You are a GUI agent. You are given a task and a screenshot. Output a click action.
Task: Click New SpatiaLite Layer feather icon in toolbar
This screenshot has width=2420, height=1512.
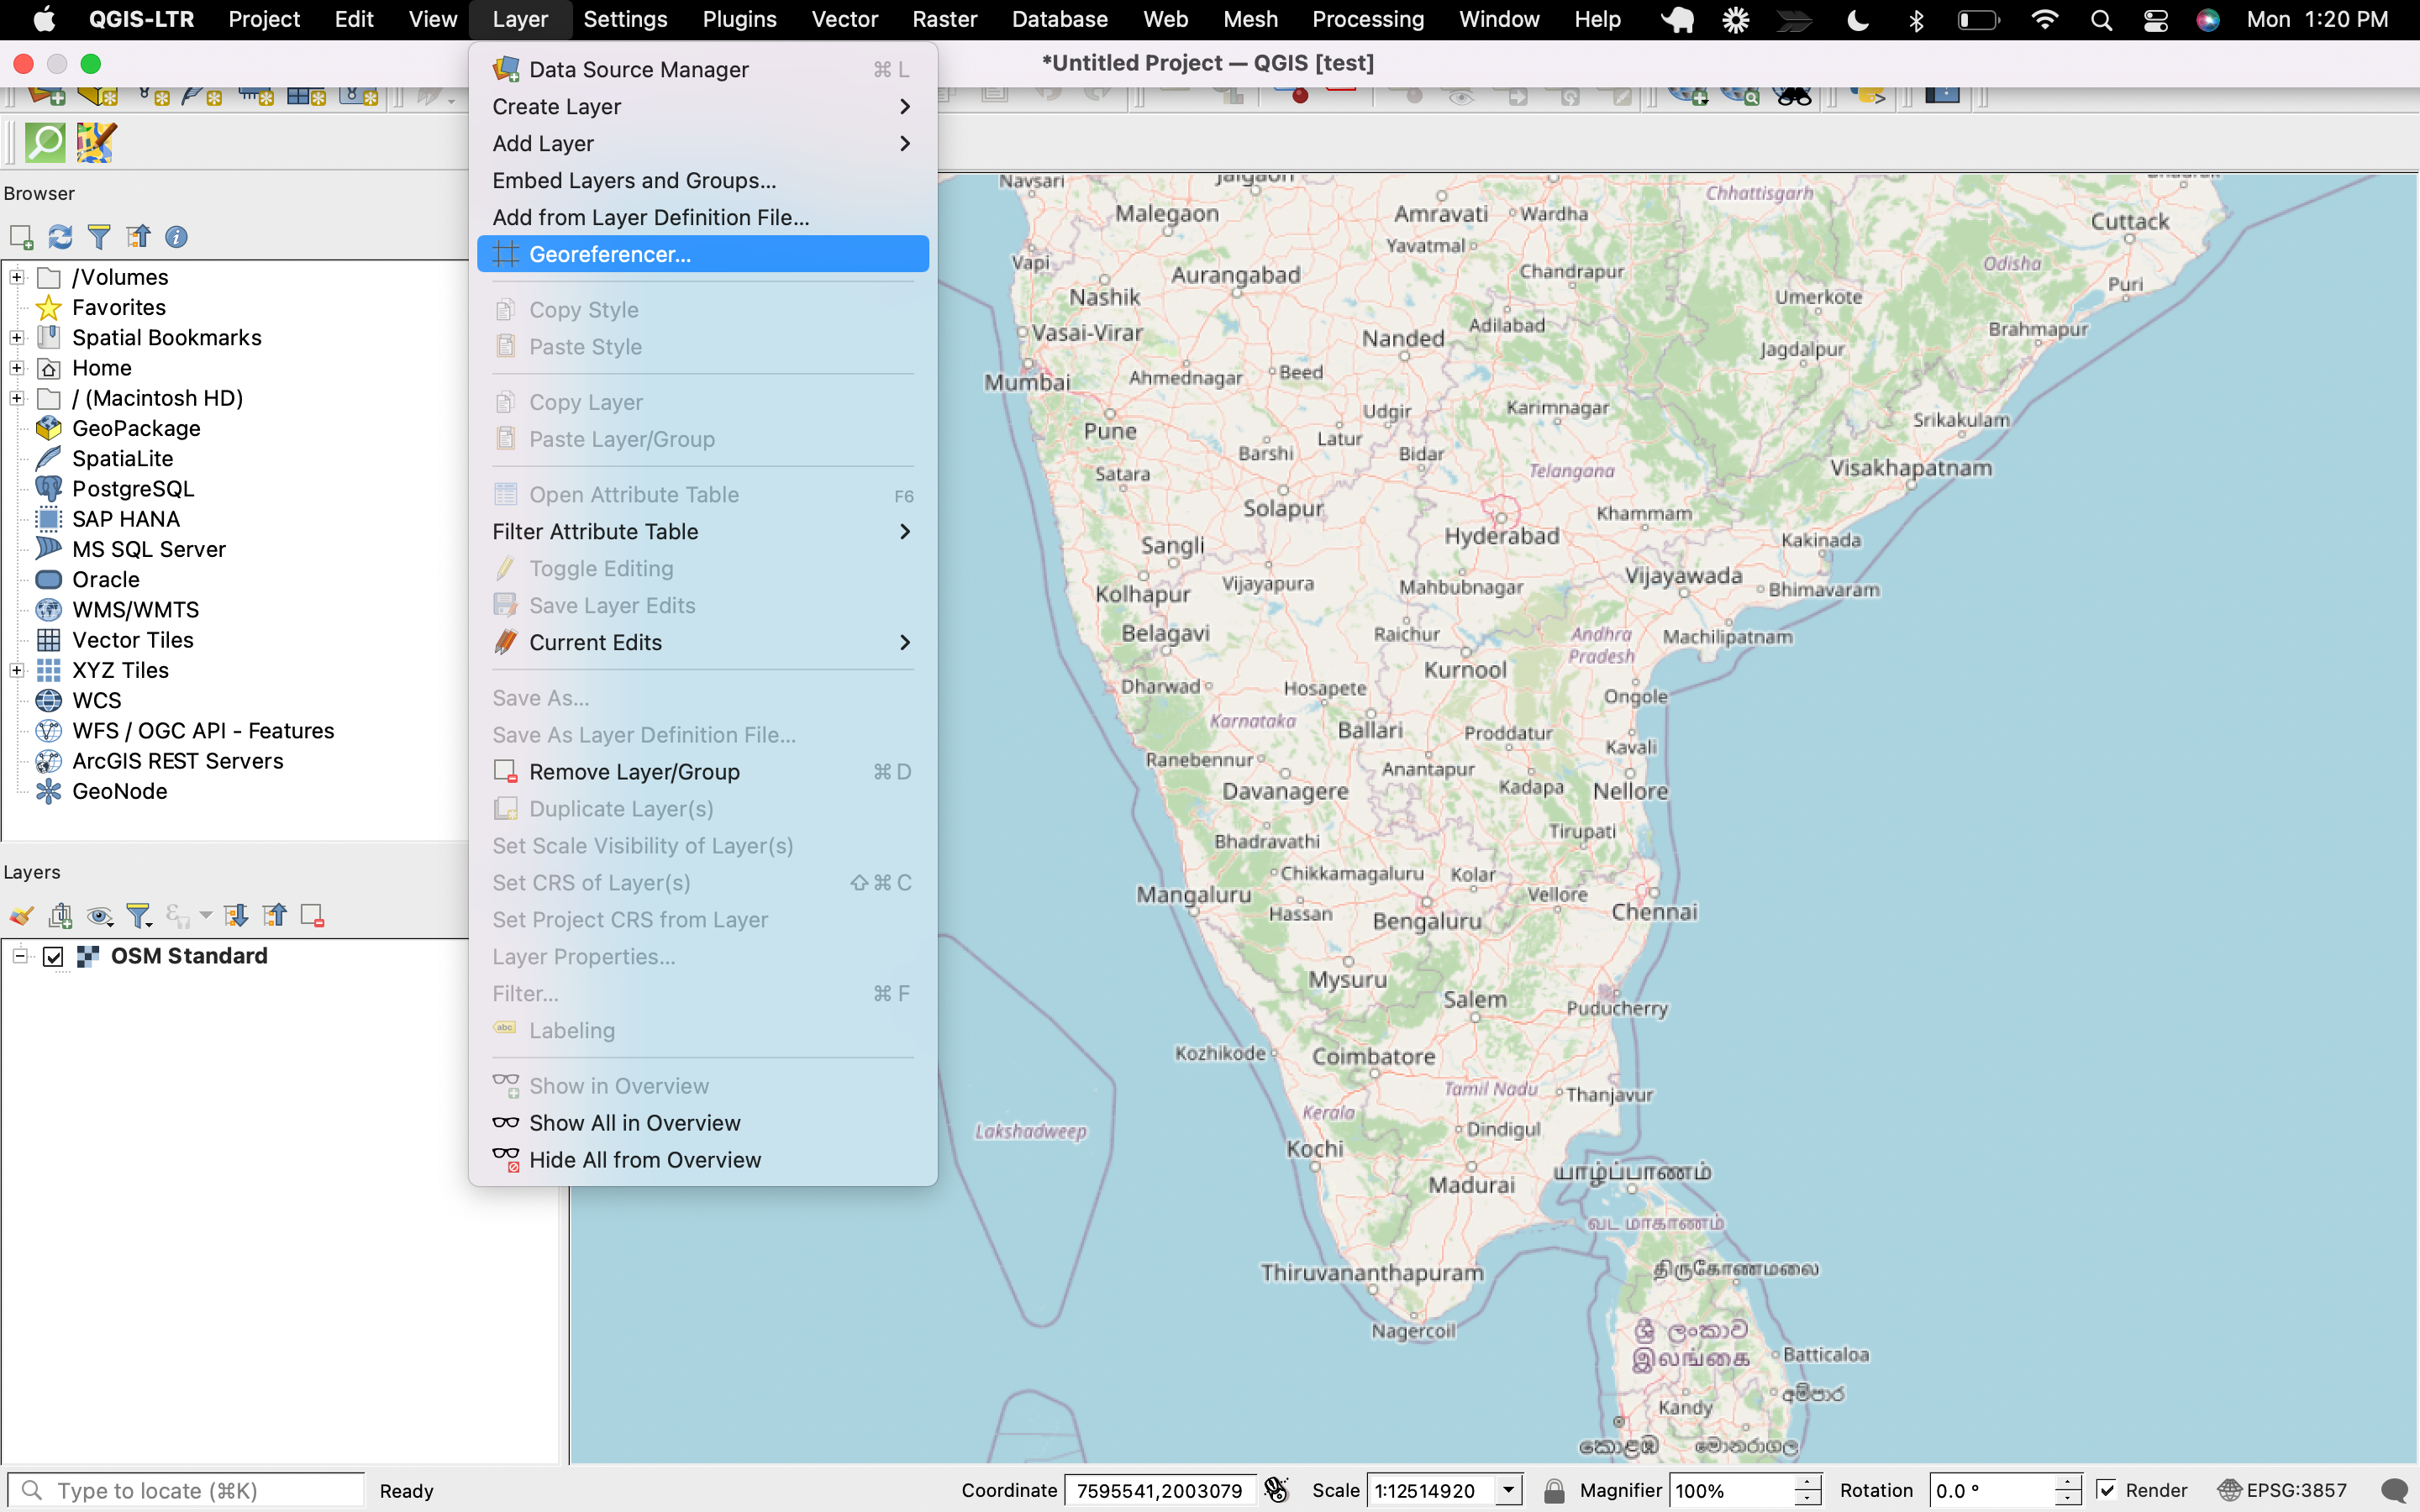[201, 96]
